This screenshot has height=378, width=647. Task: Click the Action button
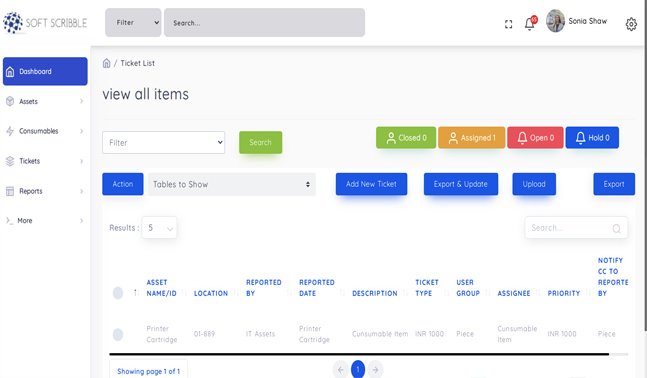(123, 184)
